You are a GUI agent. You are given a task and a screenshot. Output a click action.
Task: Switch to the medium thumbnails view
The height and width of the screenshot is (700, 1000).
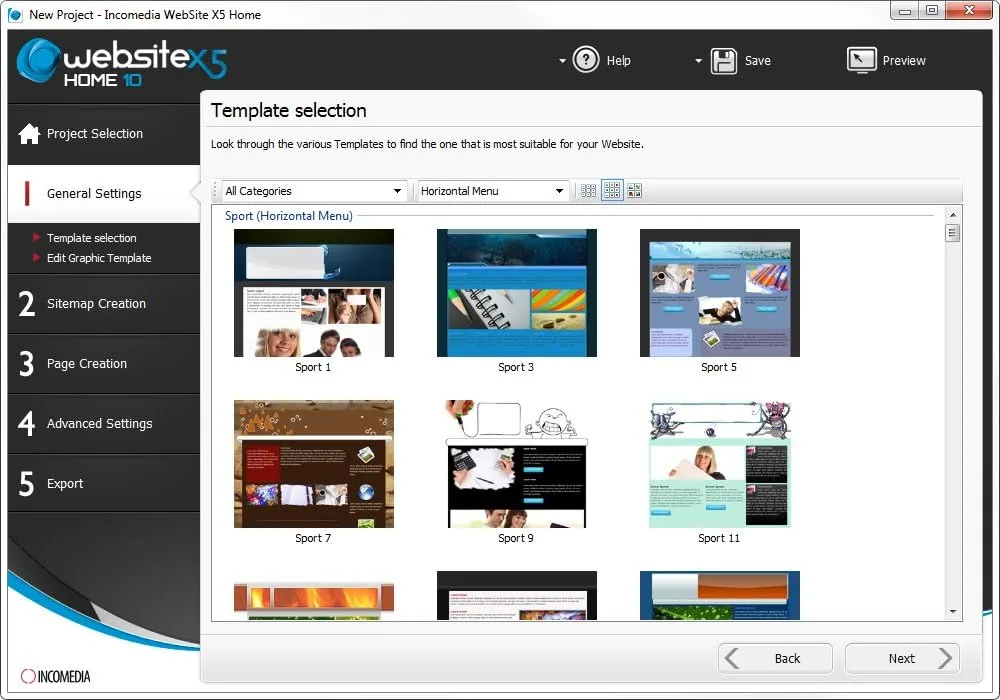click(611, 190)
